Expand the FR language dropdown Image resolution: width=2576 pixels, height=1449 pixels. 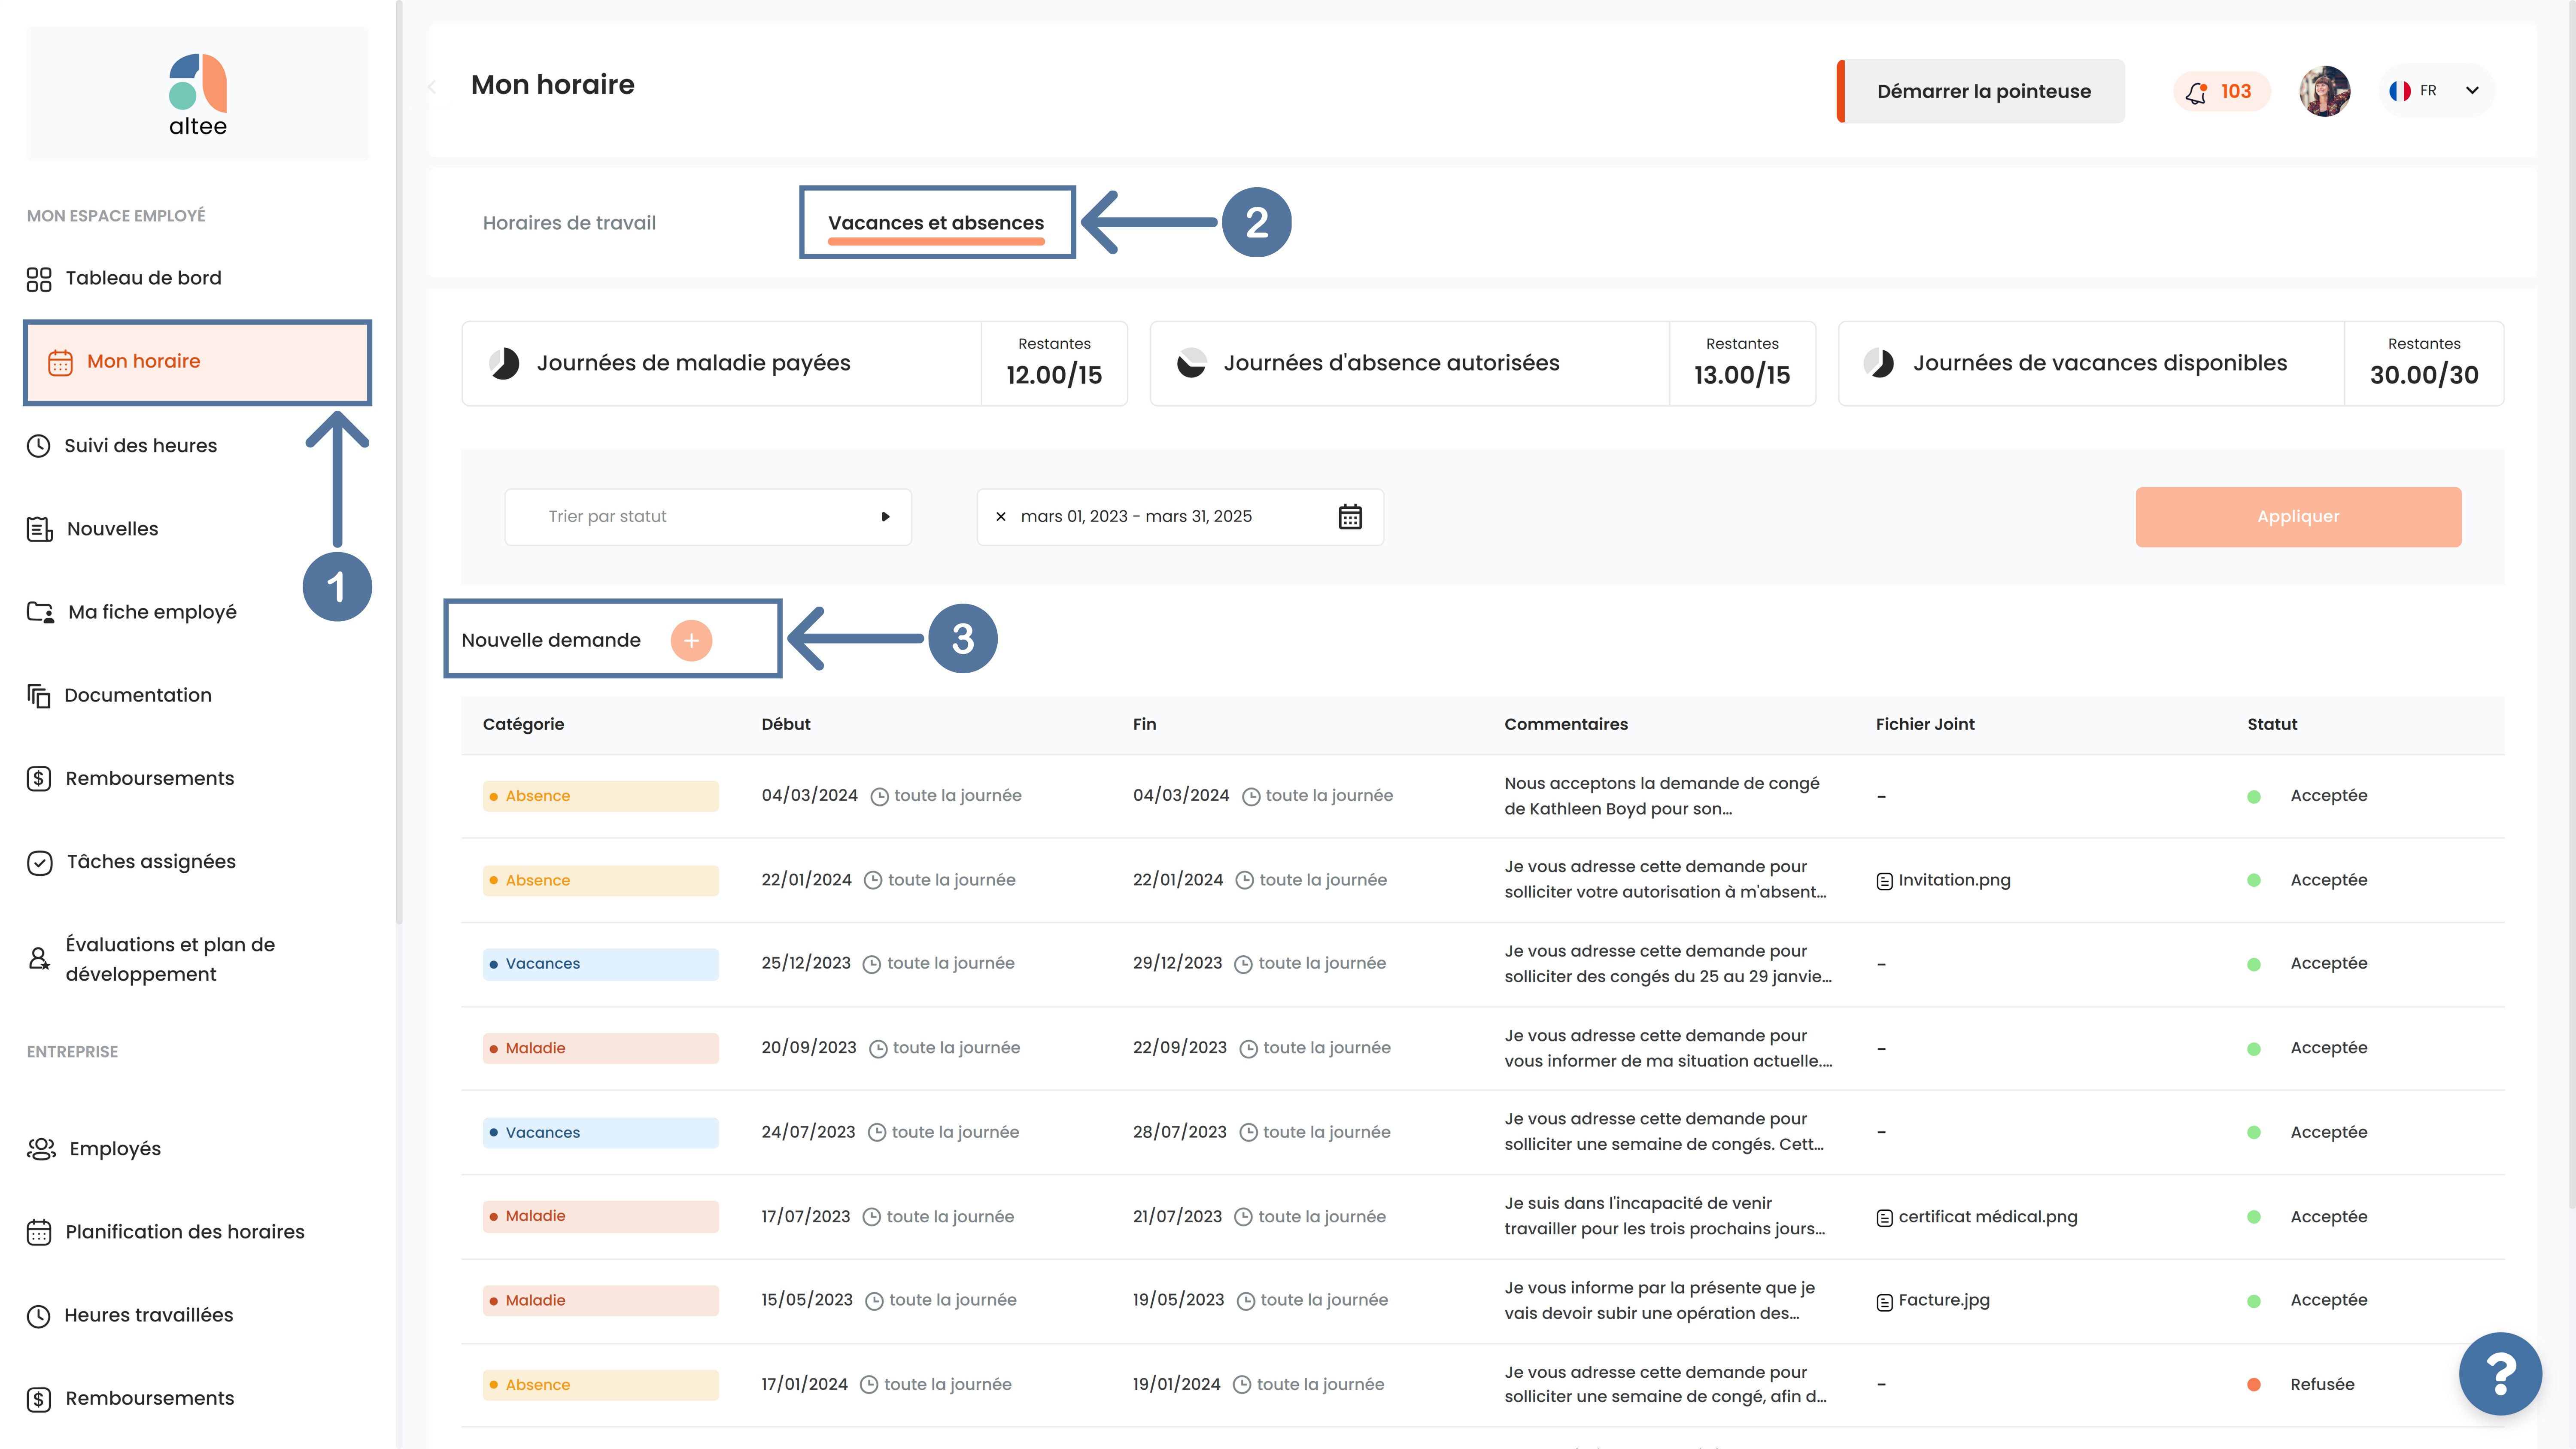pos(2436,91)
